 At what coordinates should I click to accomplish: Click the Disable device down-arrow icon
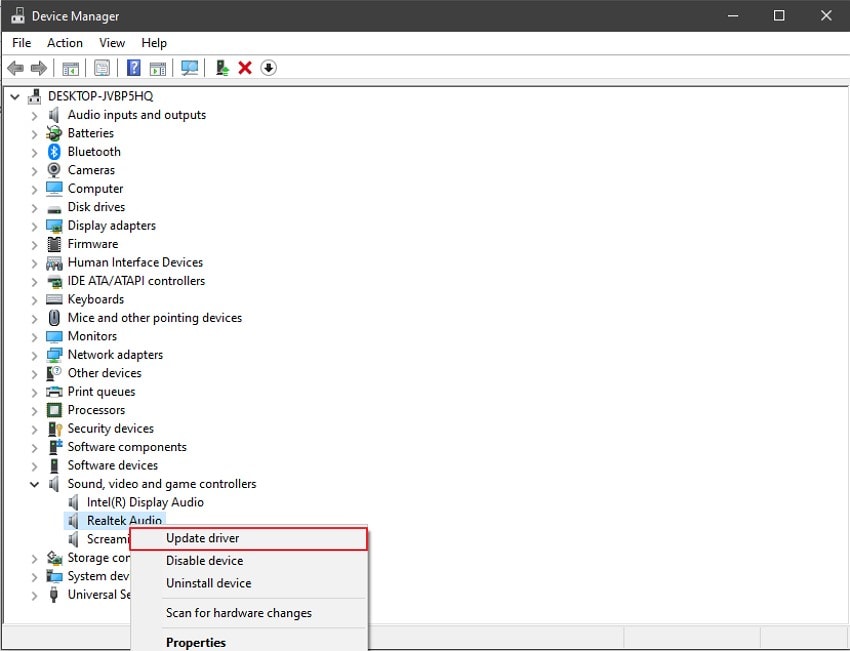(x=268, y=68)
